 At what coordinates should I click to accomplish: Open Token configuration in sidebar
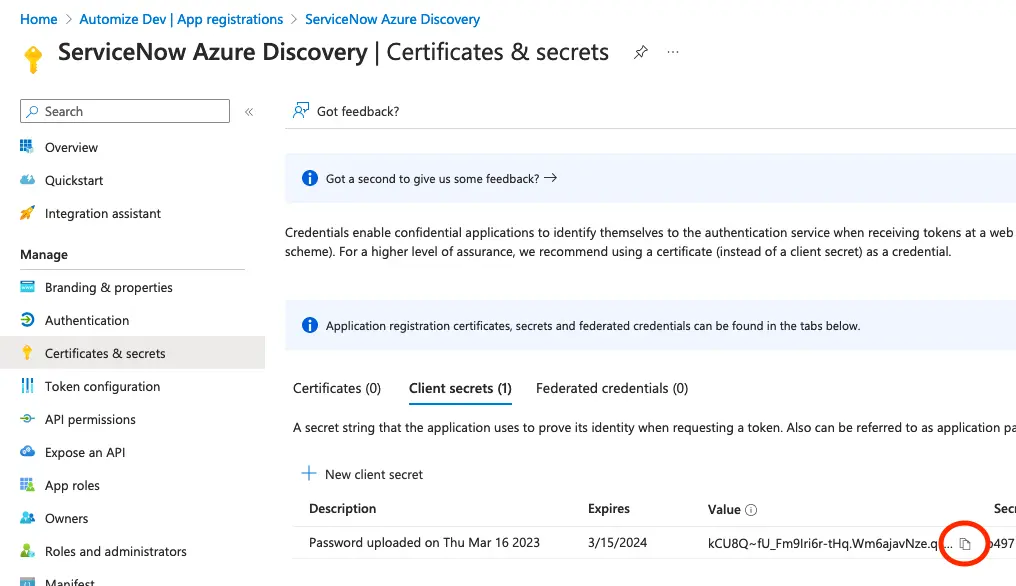click(x=102, y=386)
